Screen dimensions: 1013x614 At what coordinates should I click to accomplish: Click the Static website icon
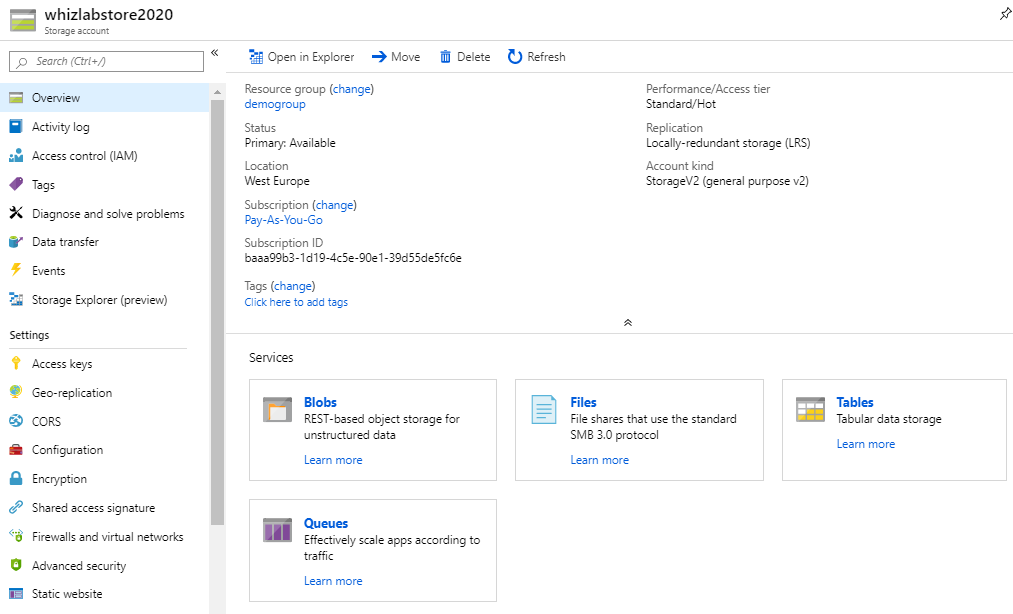coord(16,593)
